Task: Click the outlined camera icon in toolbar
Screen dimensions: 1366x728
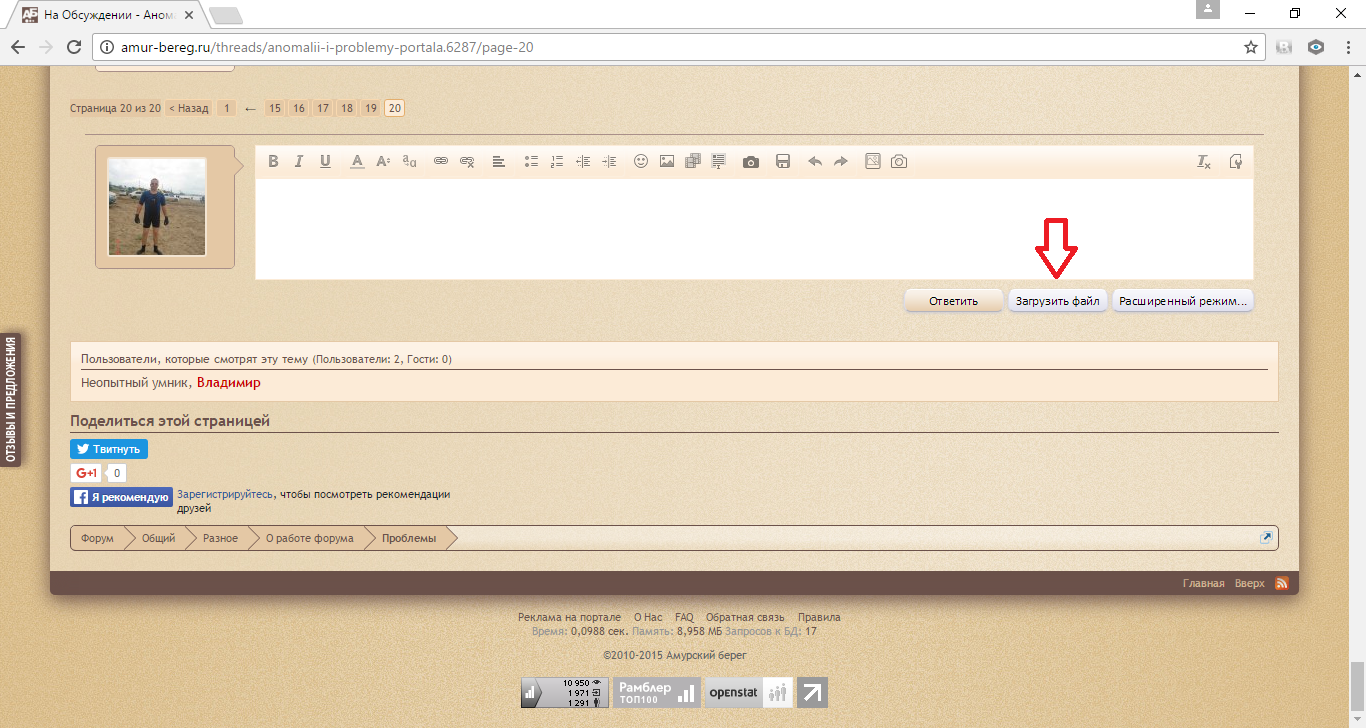Action: click(x=899, y=162)
